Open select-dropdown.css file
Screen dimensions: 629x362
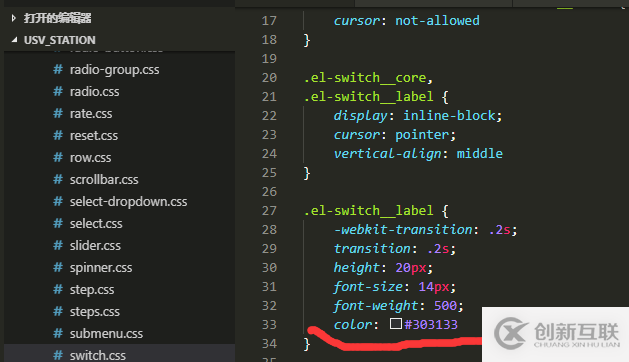[x=128, y=201]
